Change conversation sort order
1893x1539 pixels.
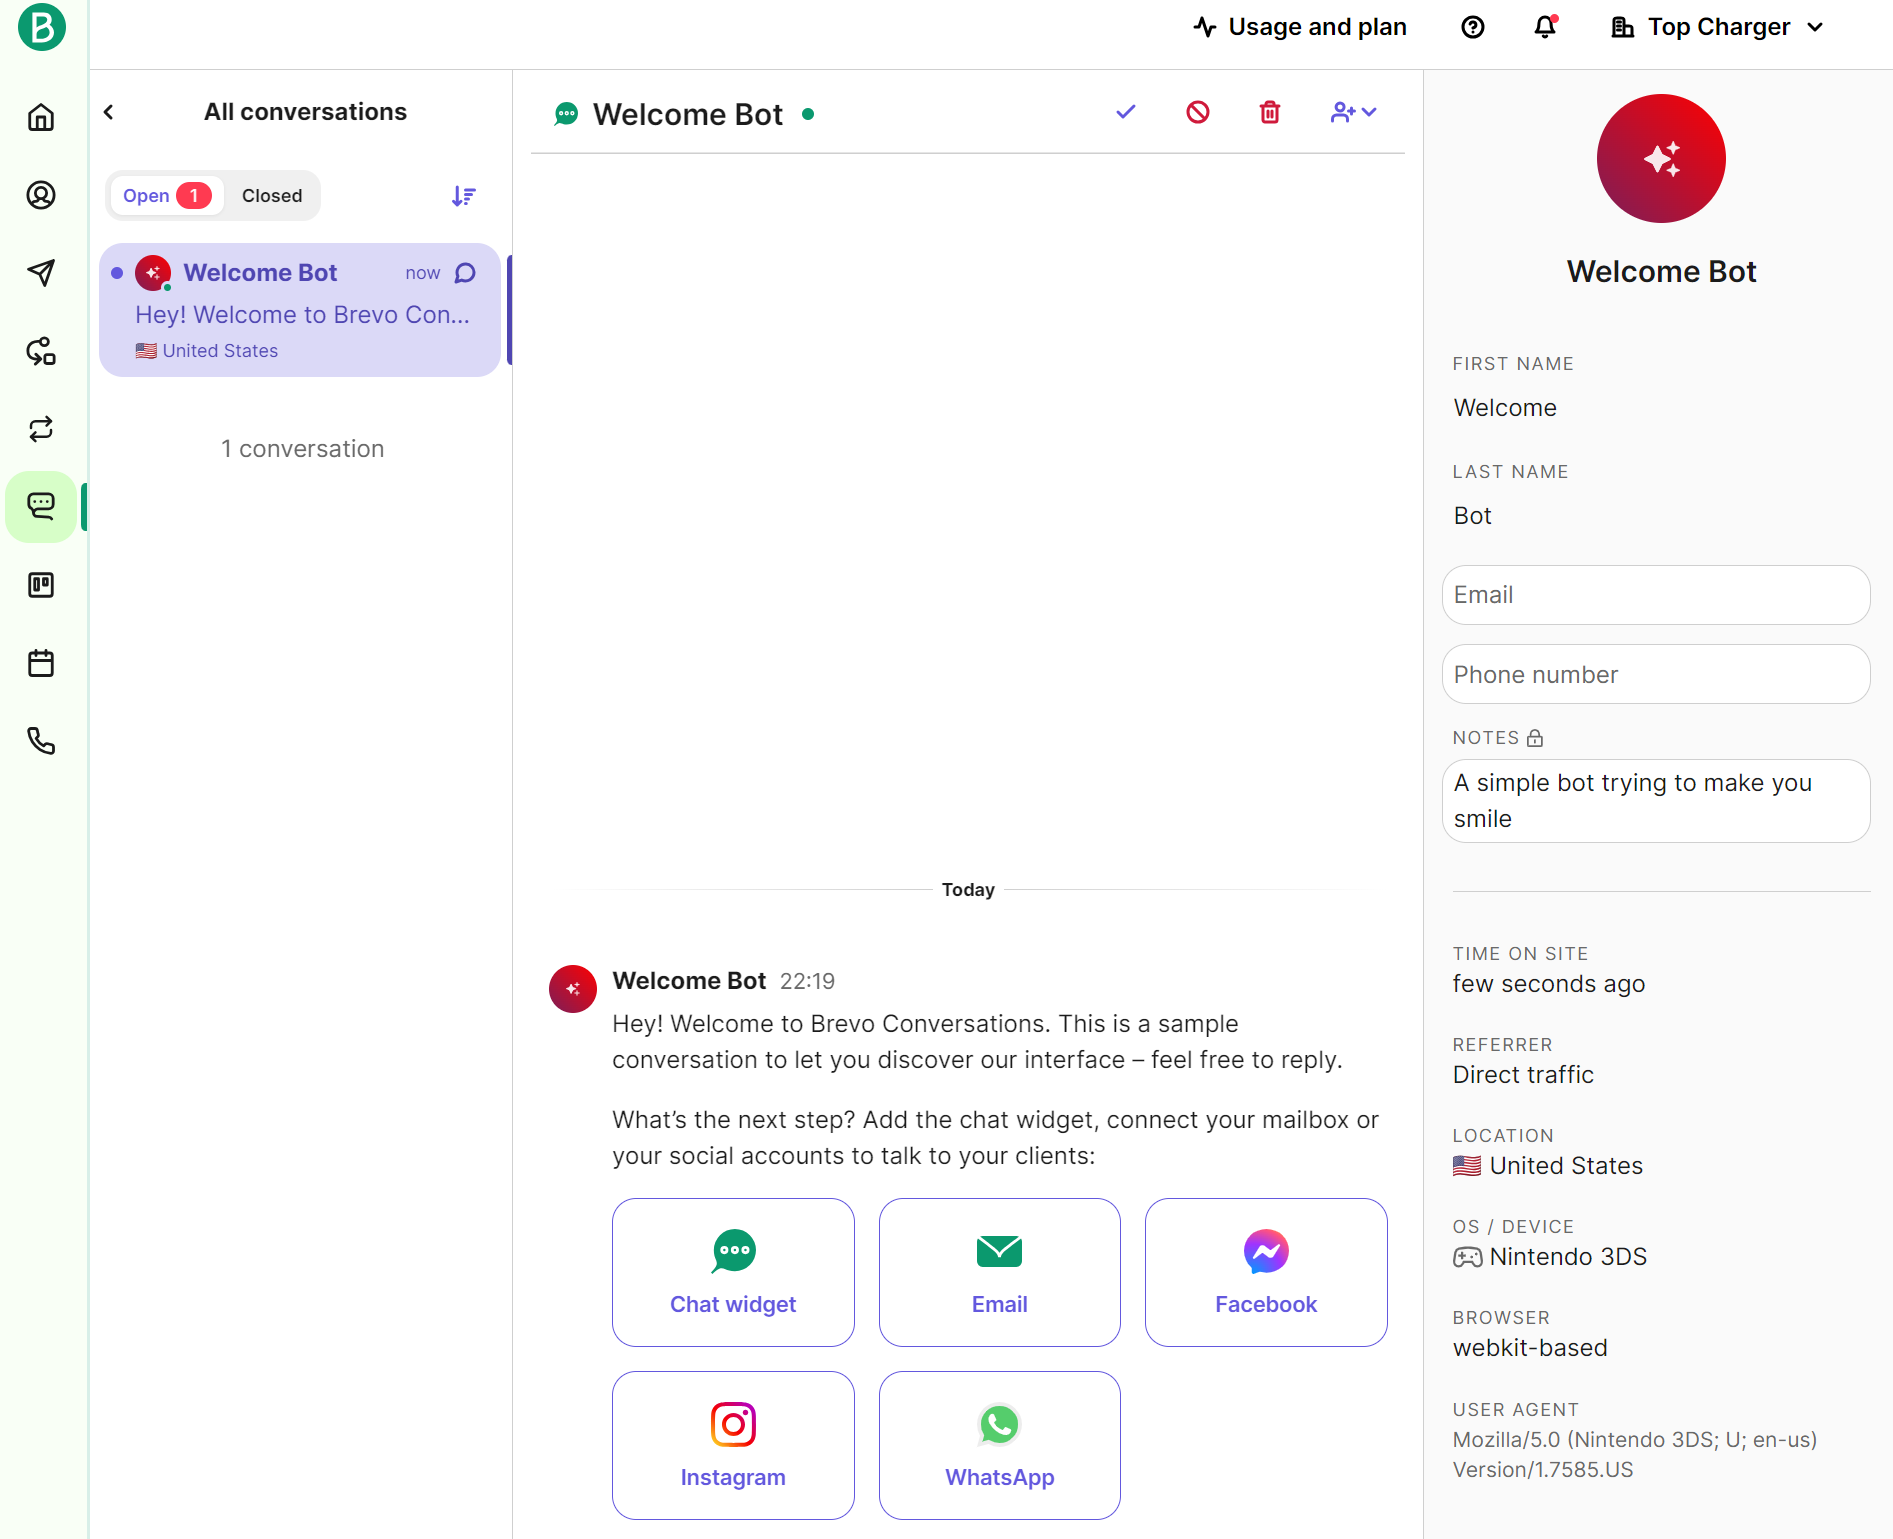[x=463, y=196]
